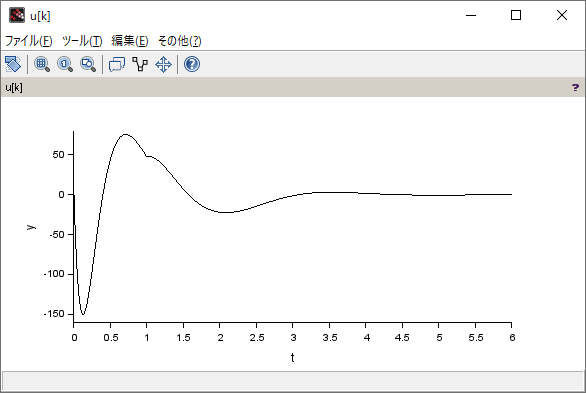This screenshot has width=586, height=393.
Task: Click zoom-to-shapes magnifier icon
Action: tap(88, 64)
